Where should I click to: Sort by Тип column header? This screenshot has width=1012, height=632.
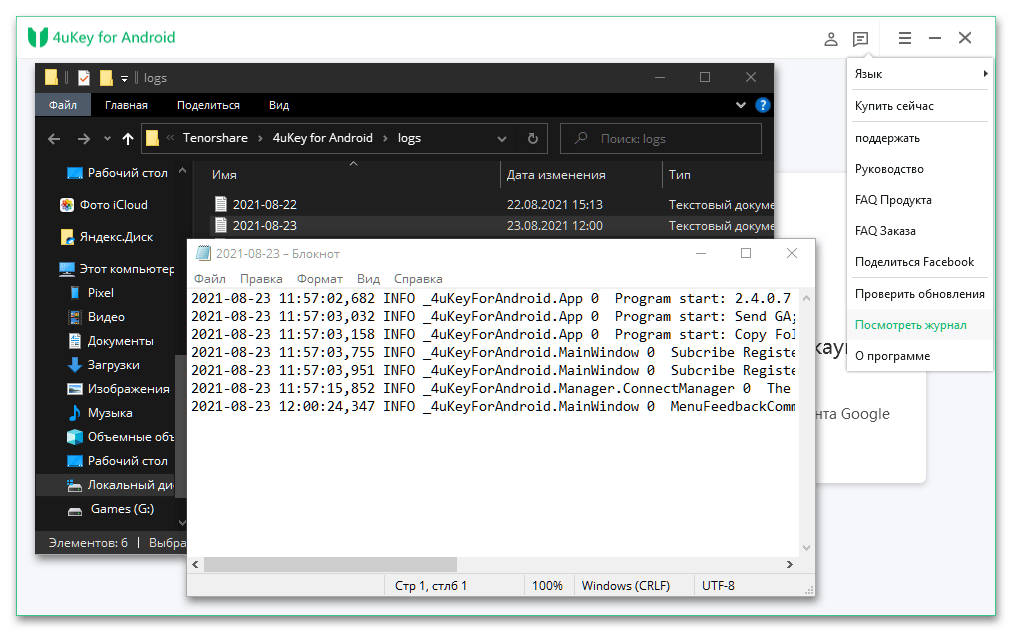point(680,175)
